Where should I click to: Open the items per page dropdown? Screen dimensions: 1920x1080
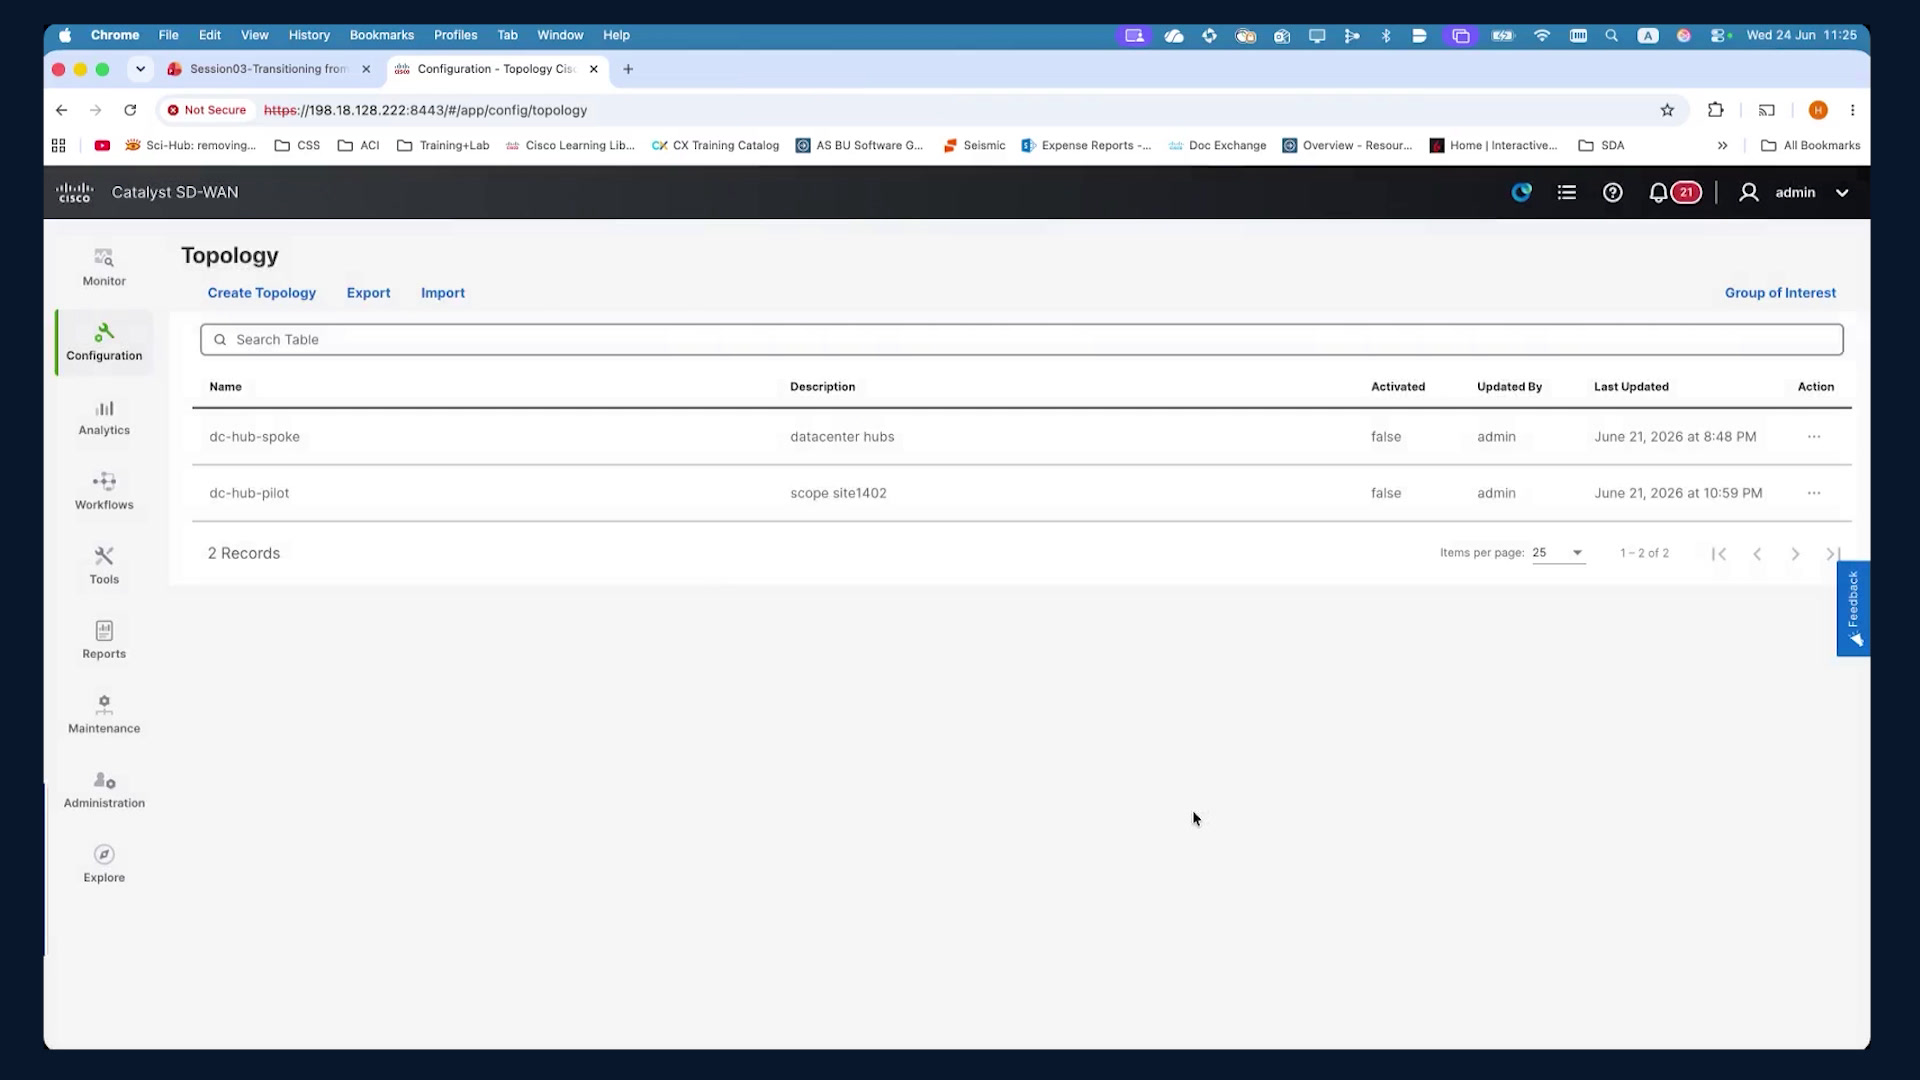pyautogui.click(x=1558, y=553)
